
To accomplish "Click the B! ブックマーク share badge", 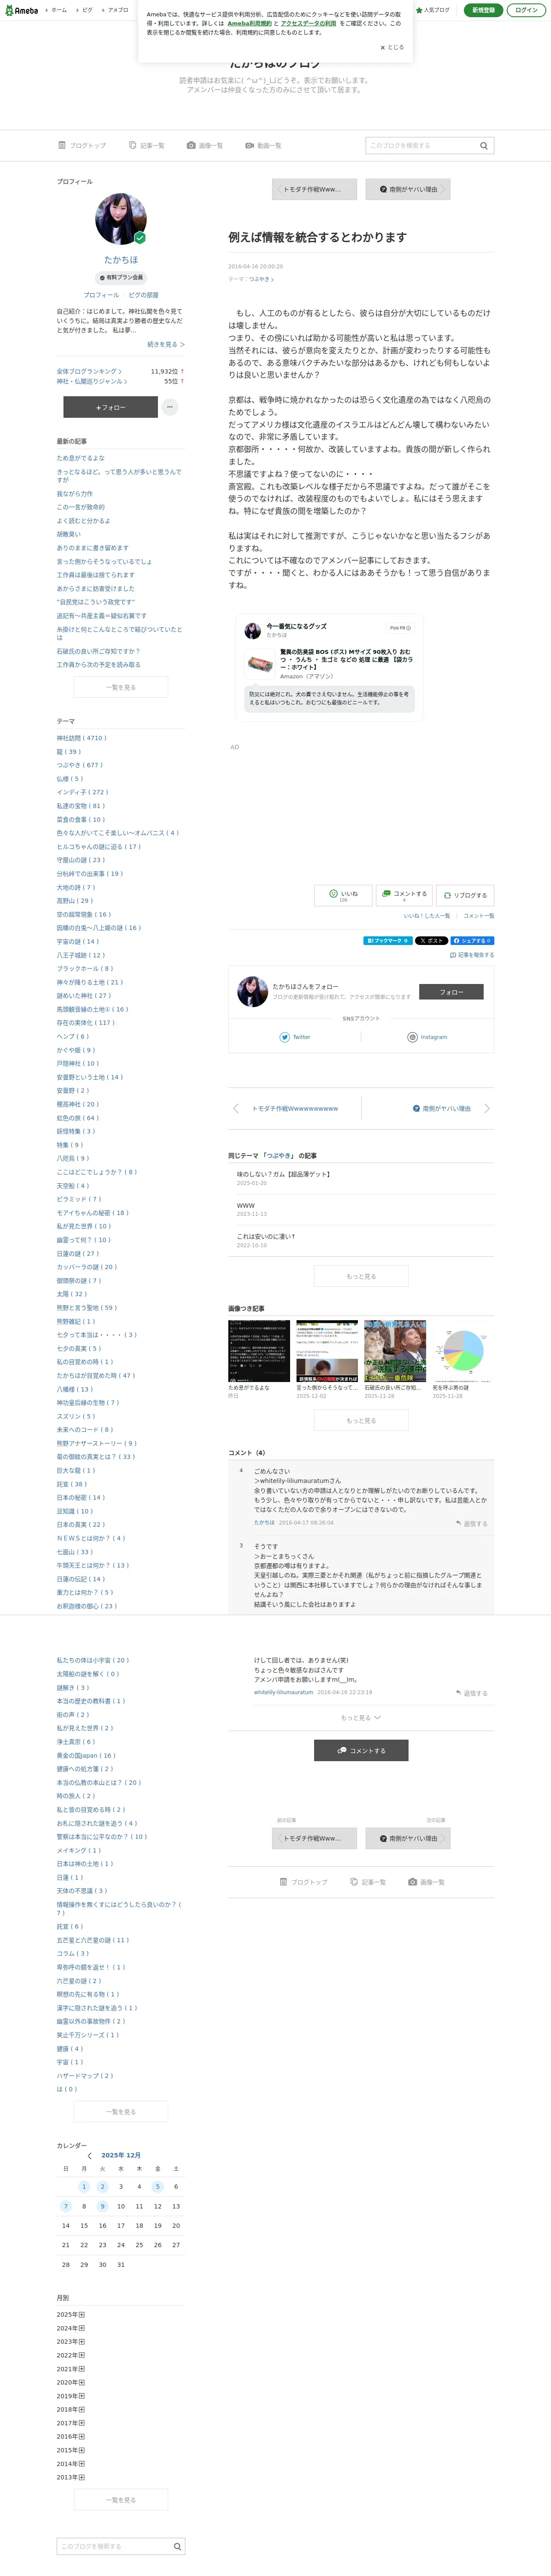I will [387, 941].
